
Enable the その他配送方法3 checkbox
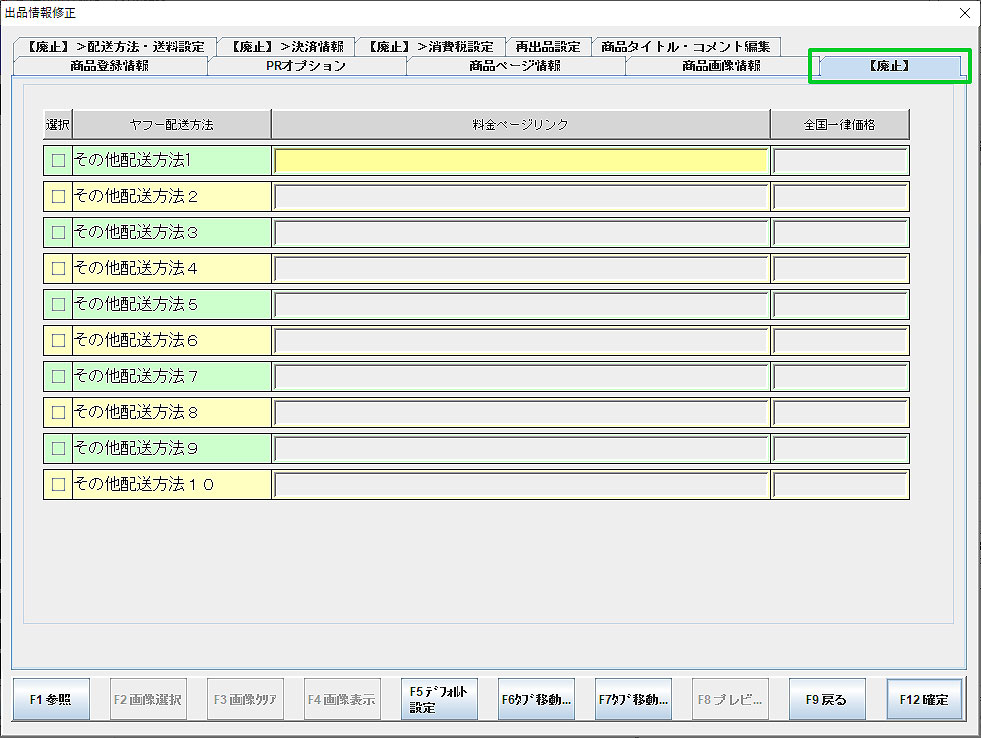click(58, 232)
